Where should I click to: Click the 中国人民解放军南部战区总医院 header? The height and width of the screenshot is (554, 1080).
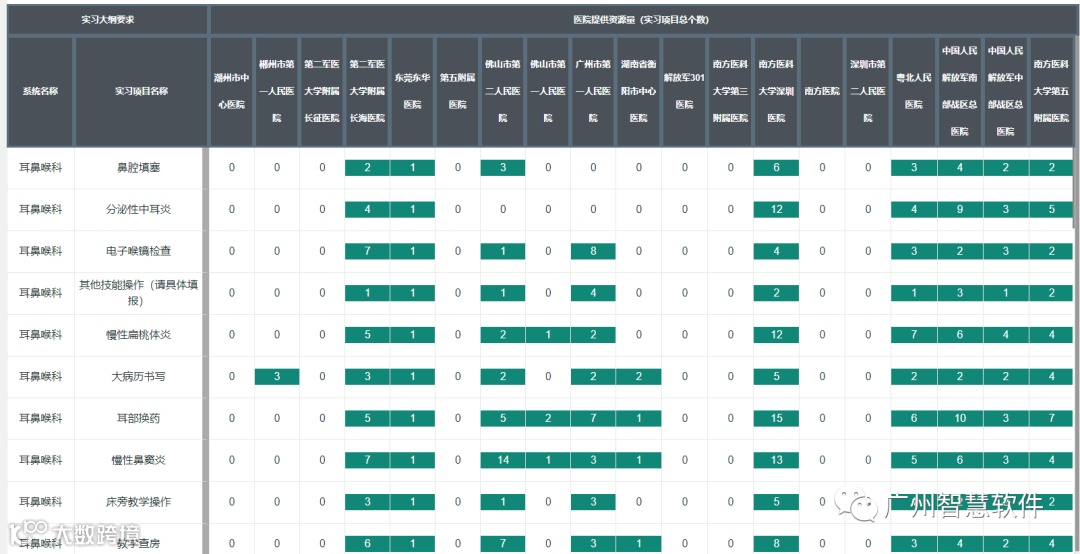click(959, 91)
